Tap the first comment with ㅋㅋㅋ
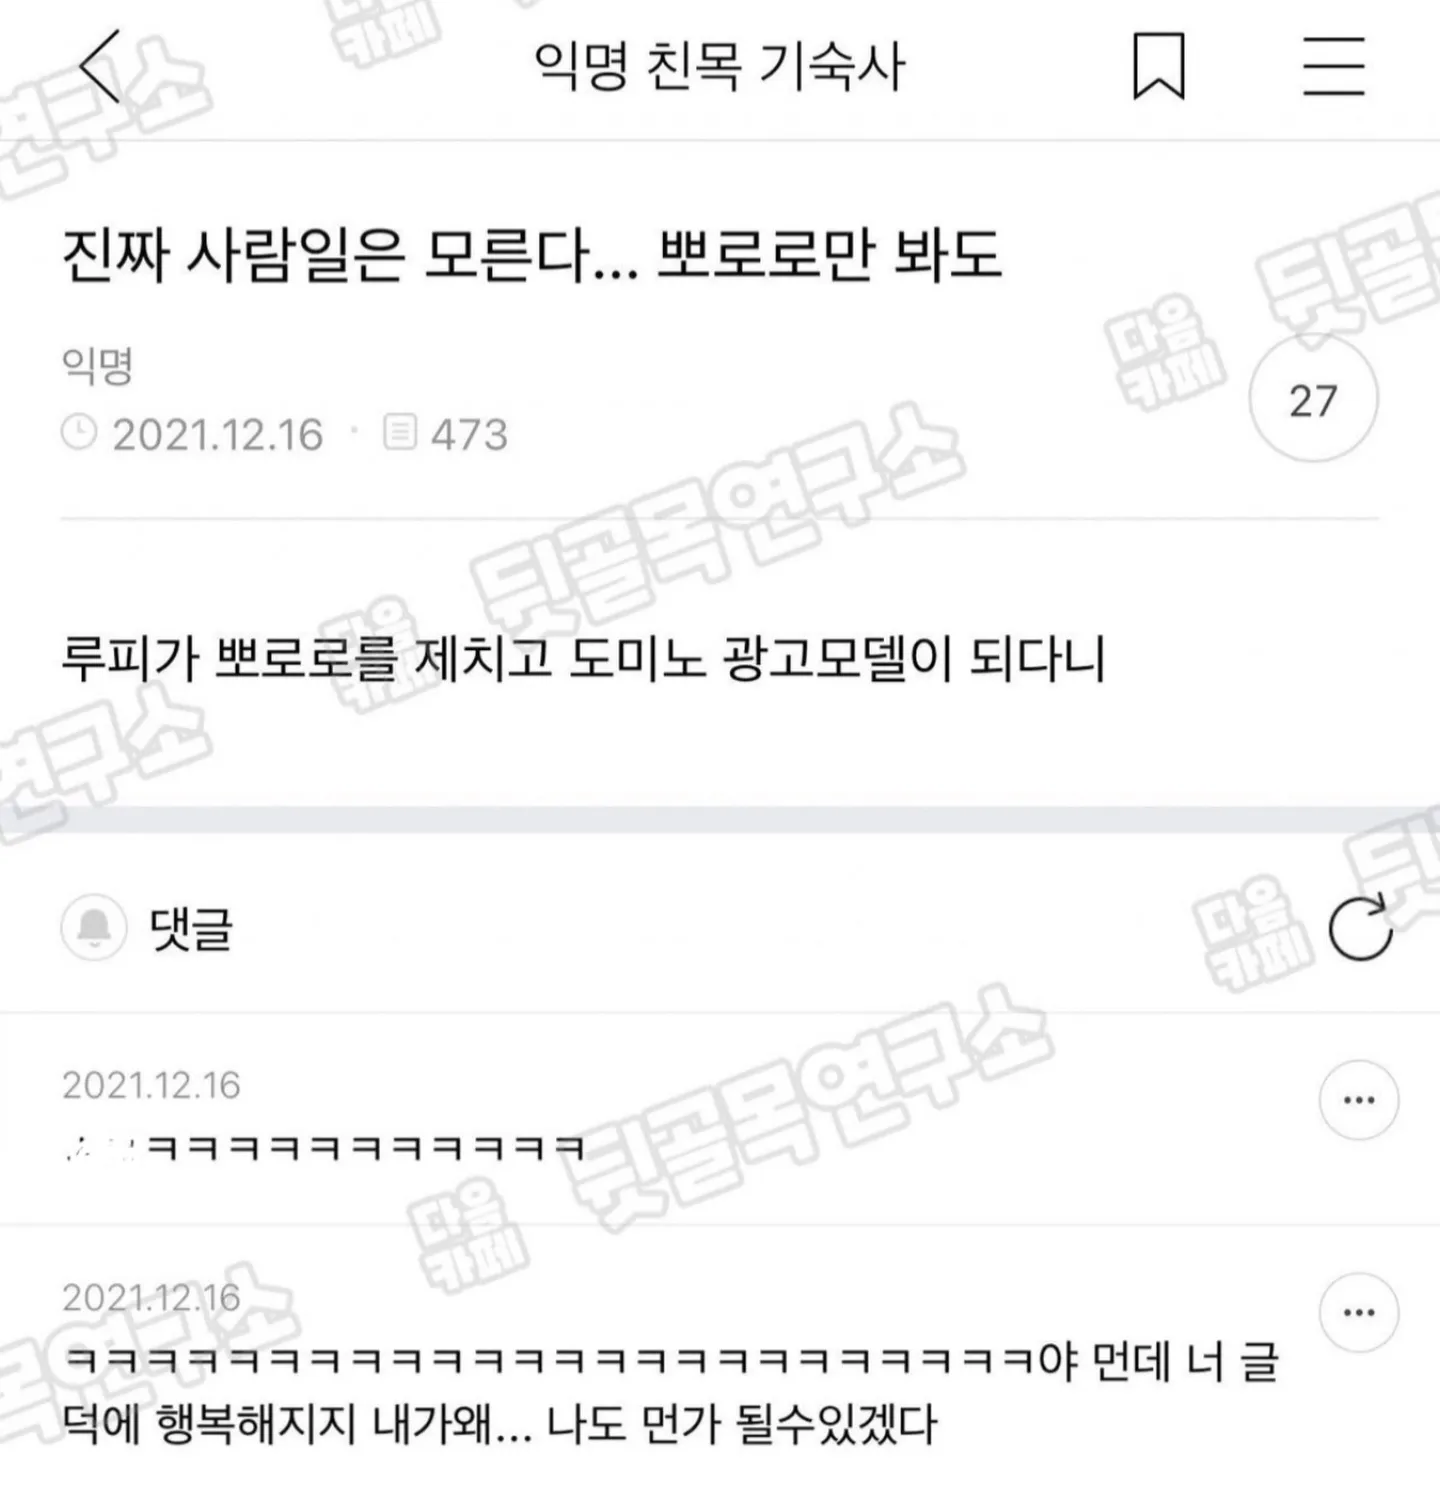The height and width of the screenshot is (1497, 1440). coord(323,1147)
